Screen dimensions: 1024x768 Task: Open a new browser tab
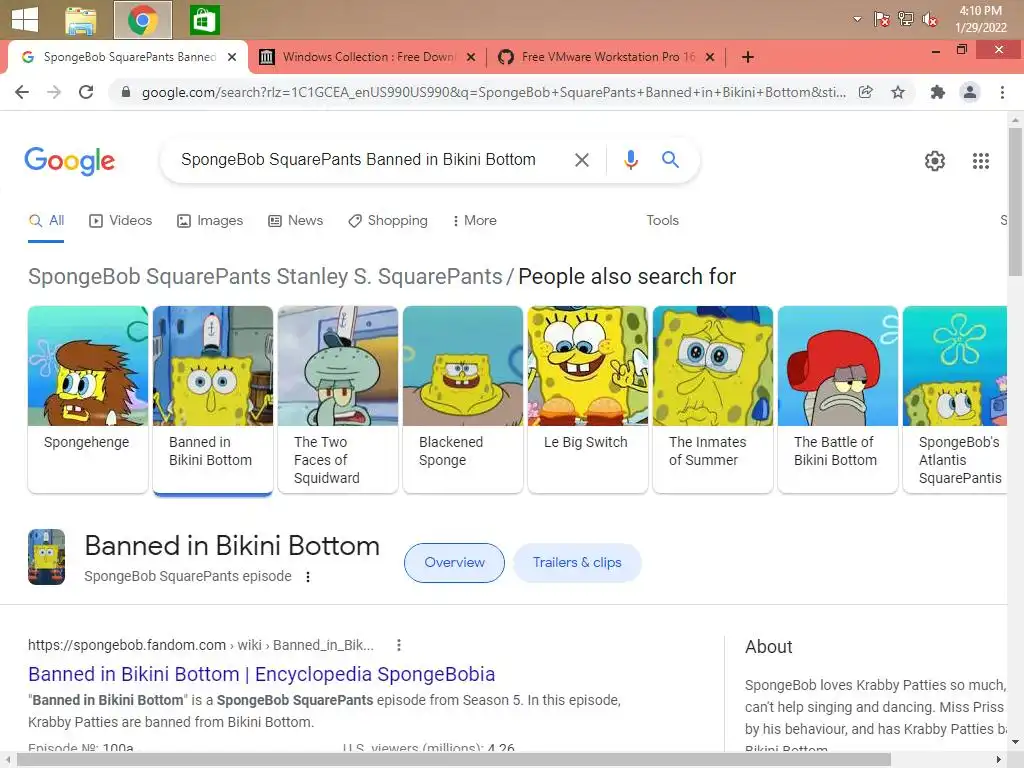(x=748, y=57)
